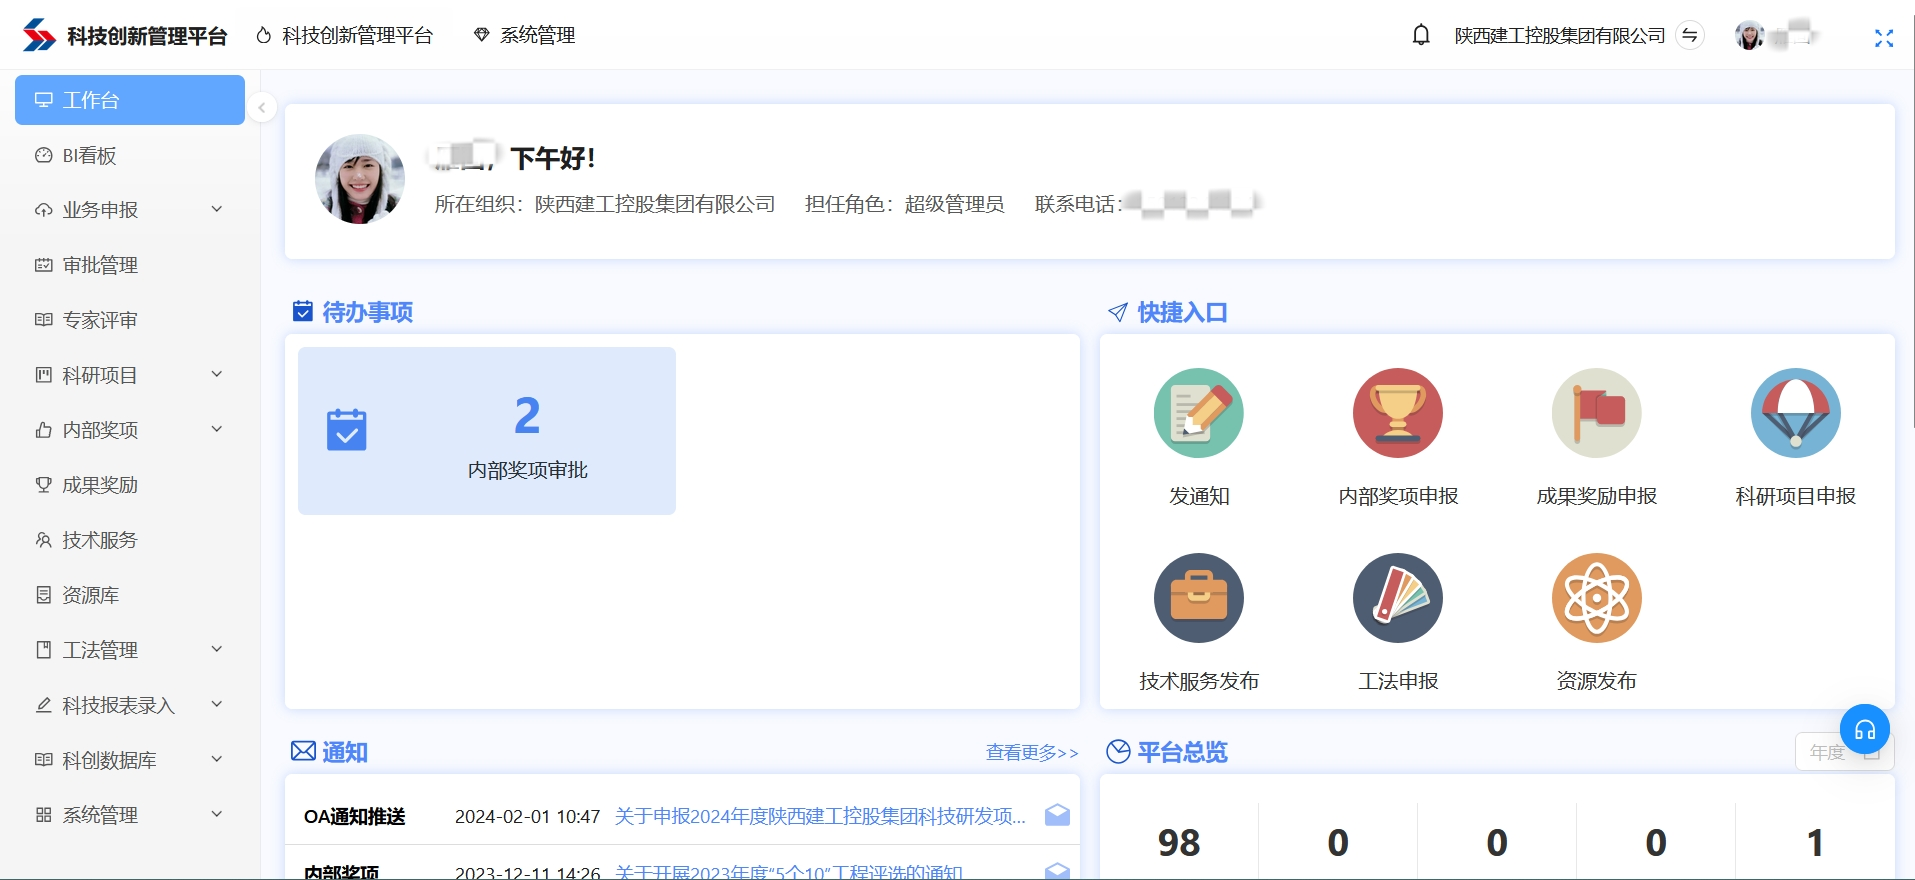This screenshot has height=880, width=1915.
Task: Open the 工法申报 color swatch icon
Action: pos(1397,598)
